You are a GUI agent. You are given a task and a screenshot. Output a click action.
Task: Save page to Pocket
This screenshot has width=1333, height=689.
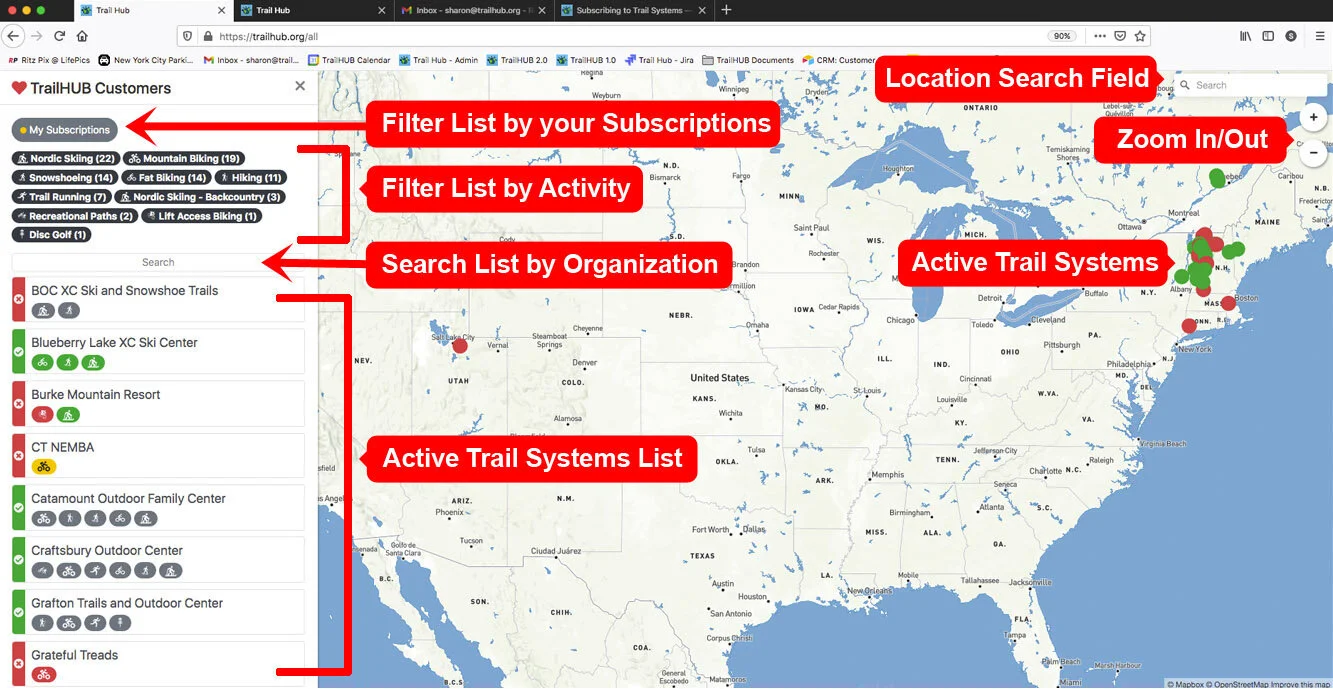point(1120,35)
